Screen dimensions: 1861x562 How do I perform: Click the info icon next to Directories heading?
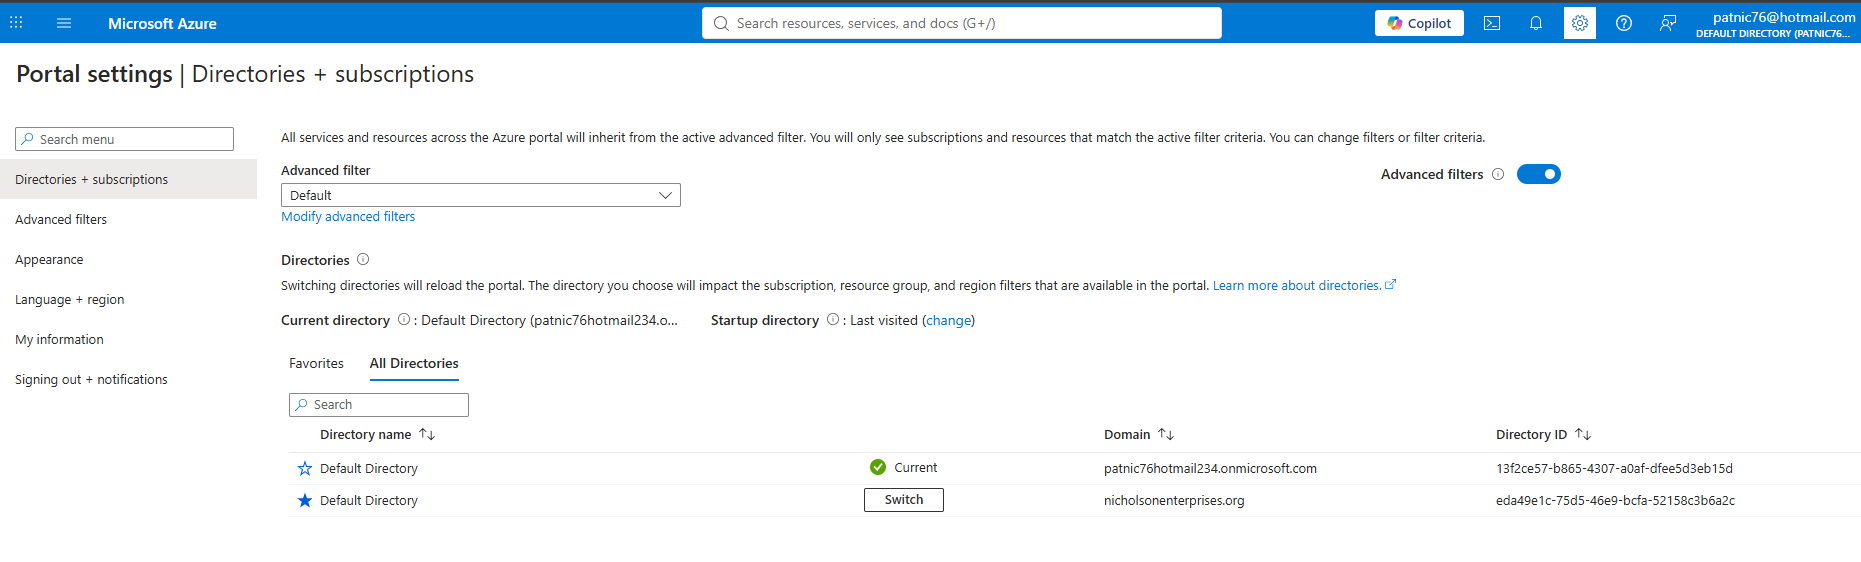pyautogui.click(x=363, y=259)
